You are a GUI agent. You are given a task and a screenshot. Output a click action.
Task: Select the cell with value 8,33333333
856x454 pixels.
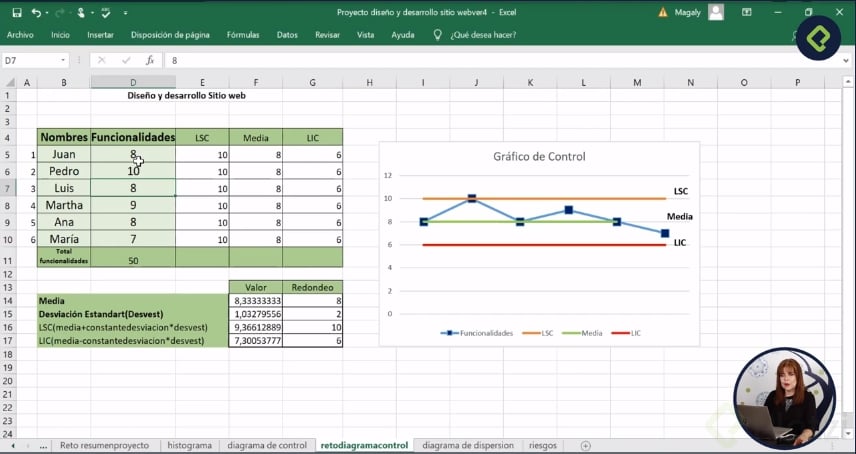coord(255,301)
